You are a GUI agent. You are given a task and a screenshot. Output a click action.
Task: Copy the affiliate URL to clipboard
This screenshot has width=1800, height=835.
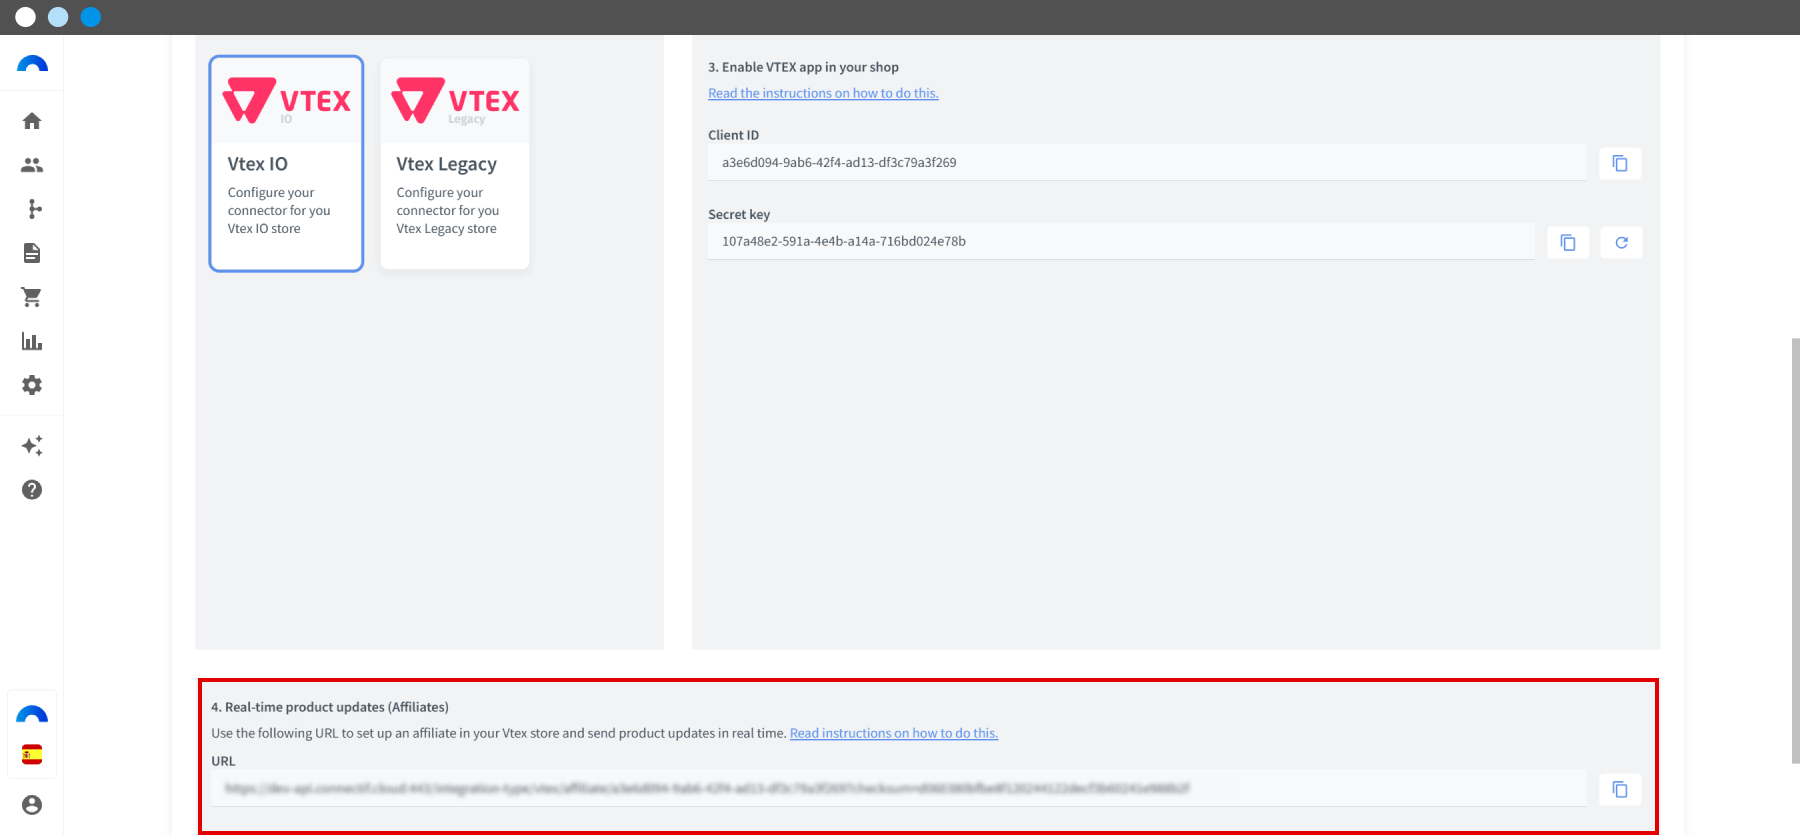point(1620,789)
